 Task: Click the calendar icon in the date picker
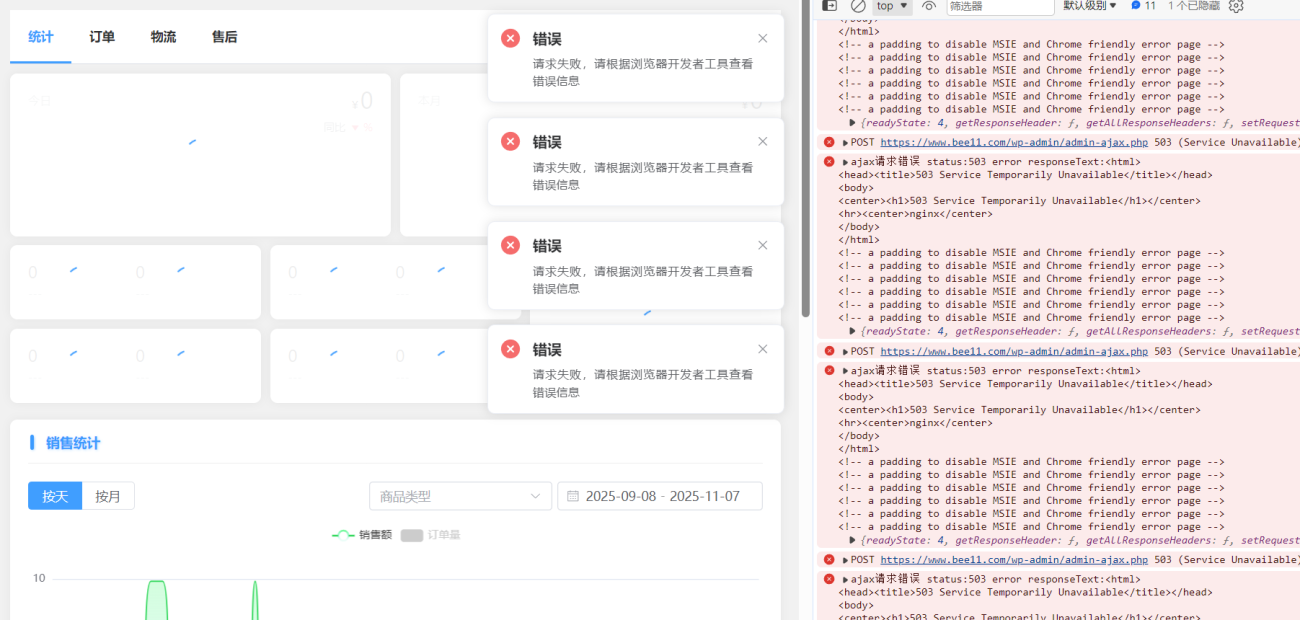pos(573,495)
